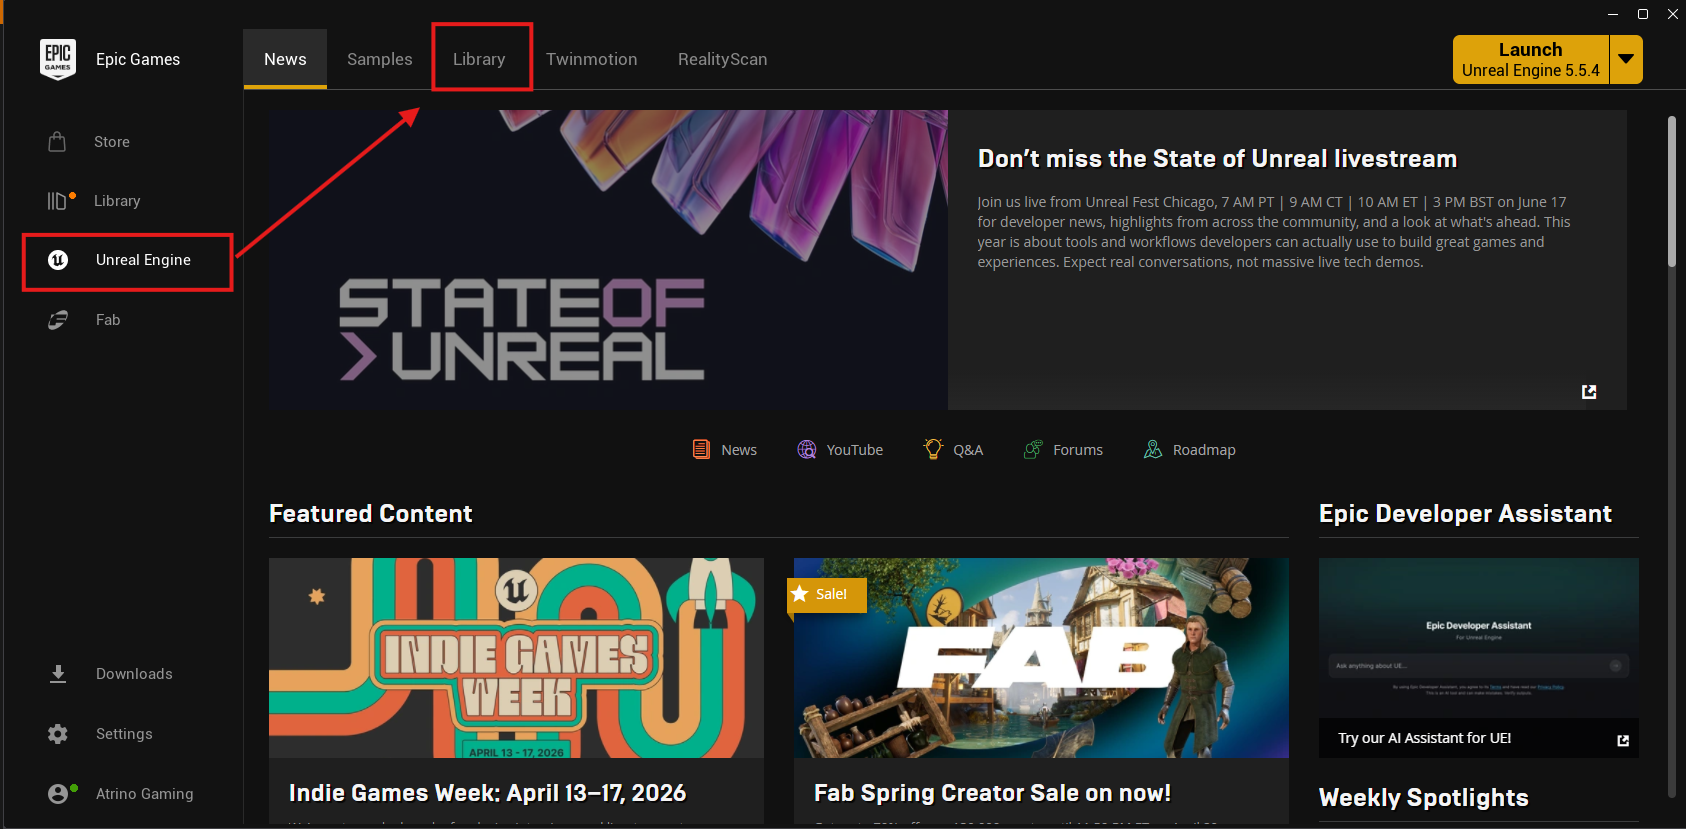This screenshot has width=1686, height=829.
Task: Select the Unreal Engine logo icon in sidebar
Action: 58,260
